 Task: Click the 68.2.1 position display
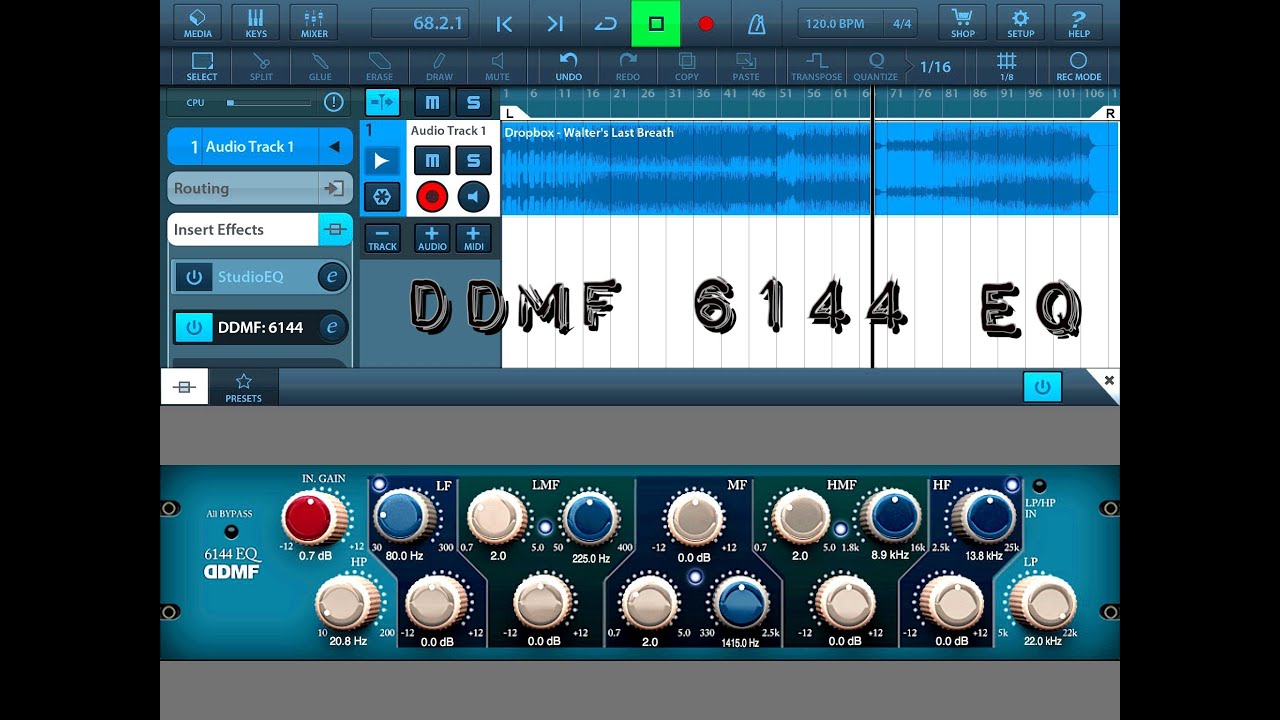coord(419,23)
